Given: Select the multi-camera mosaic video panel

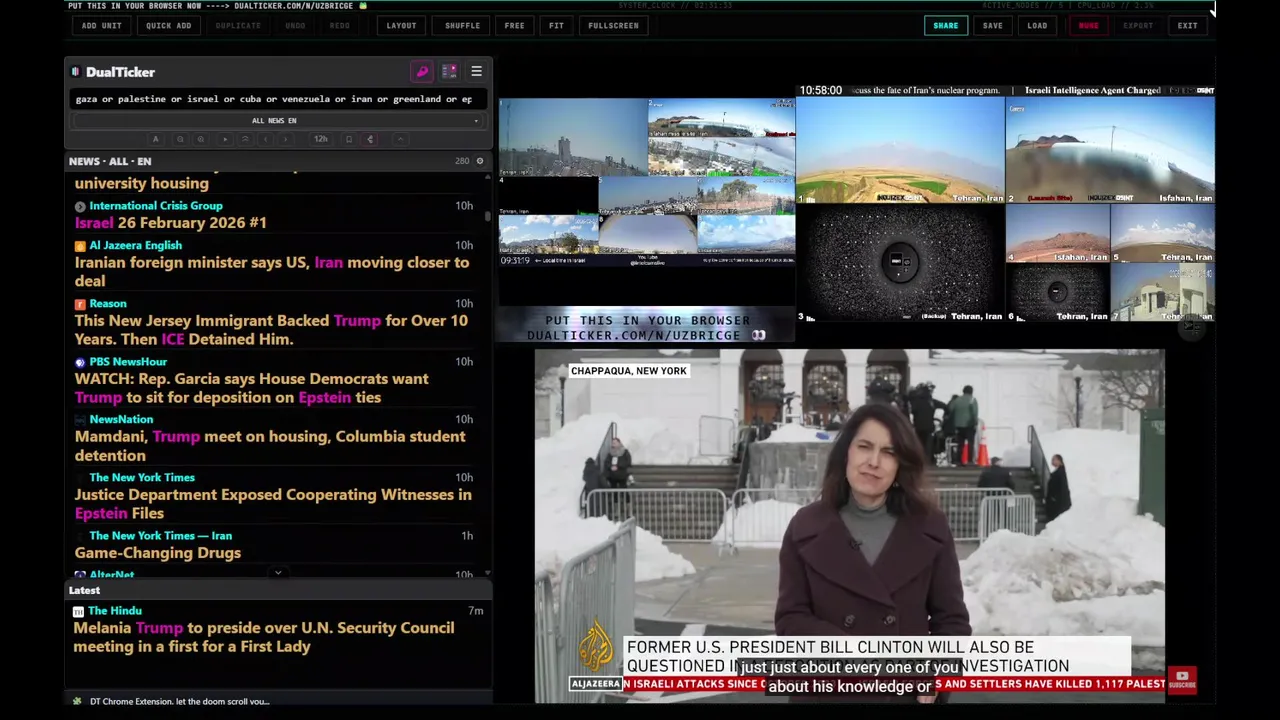Looking at the screenshot, I should click(x=647, y=183).
